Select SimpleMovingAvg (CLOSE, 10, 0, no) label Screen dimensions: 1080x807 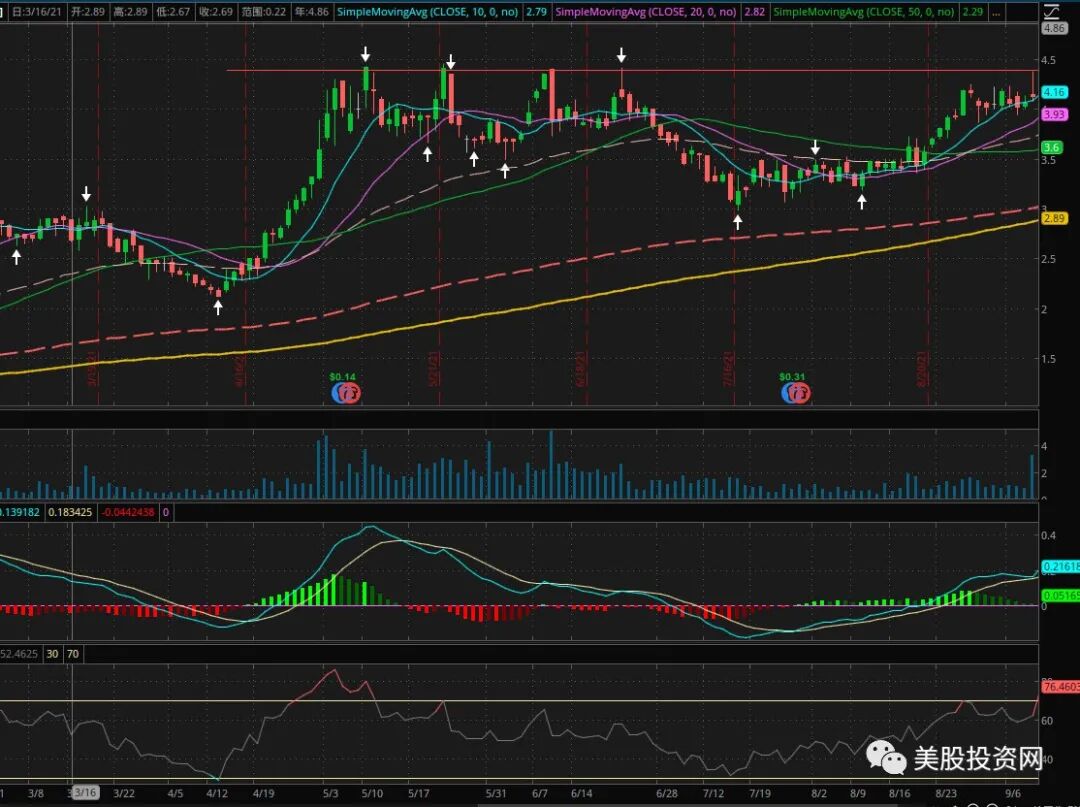point(427,12)
